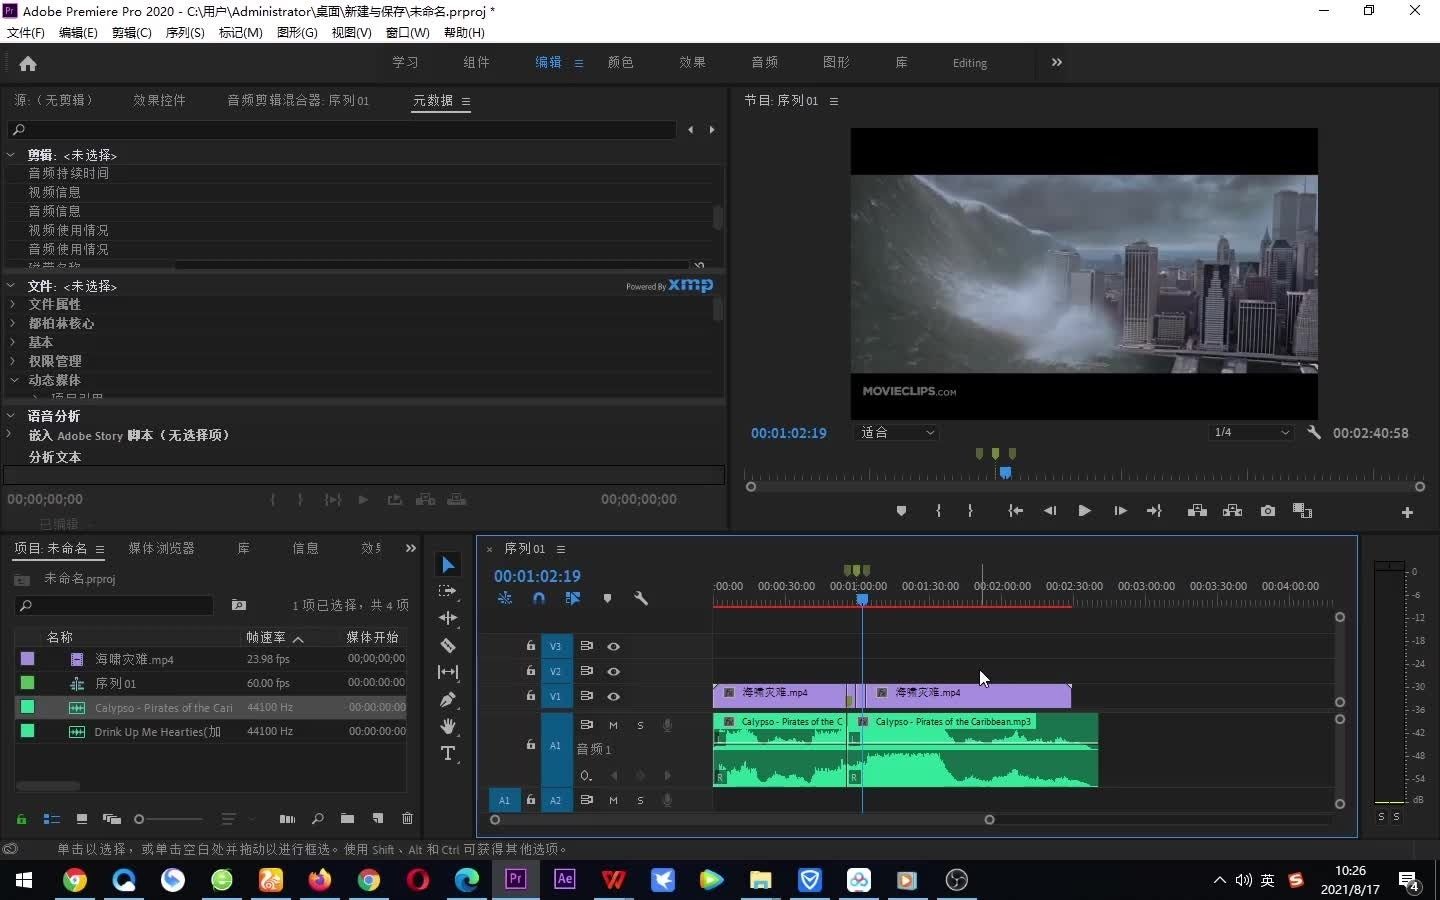Open Program Monitor settings wrench

point(1314,433)
